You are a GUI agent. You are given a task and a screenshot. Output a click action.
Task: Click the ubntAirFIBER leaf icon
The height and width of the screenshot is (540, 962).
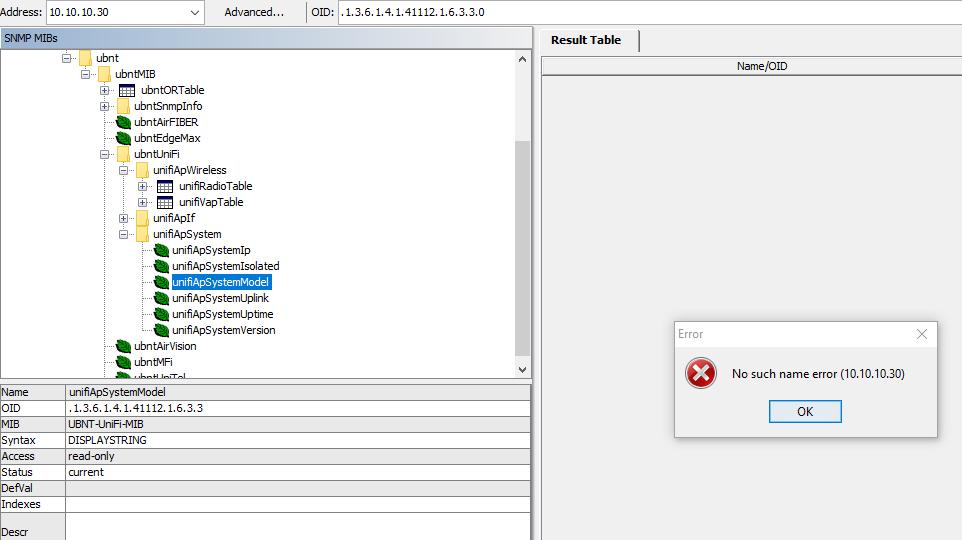(124, 122)
